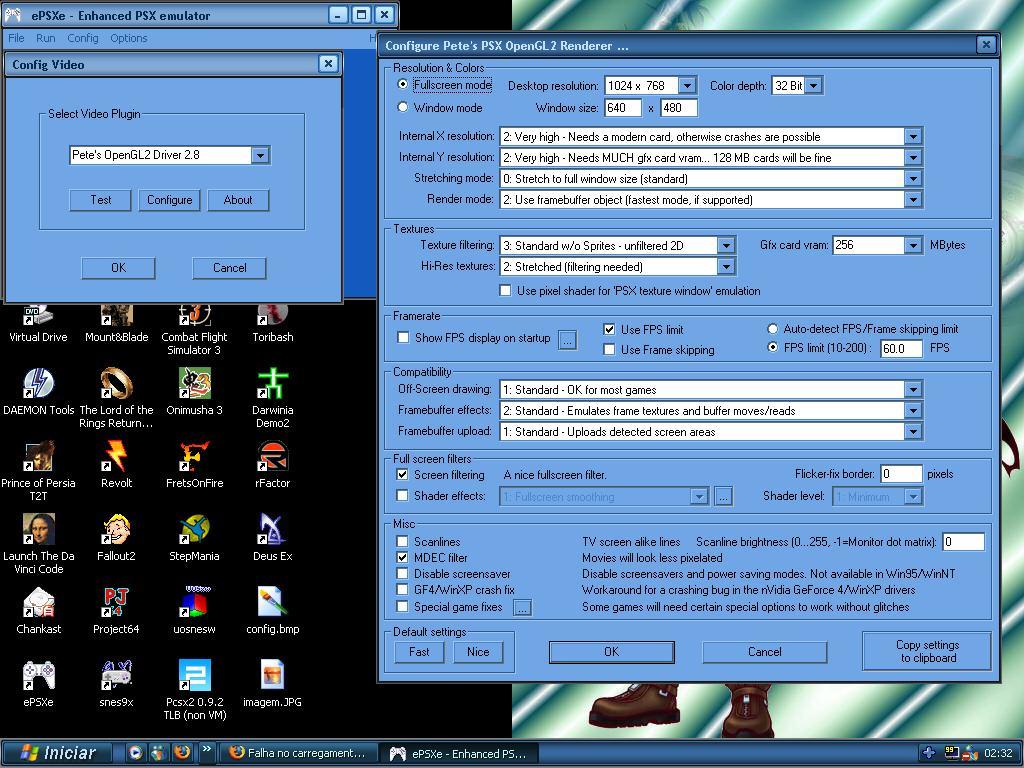Open the Virtual Drive desktop shortcut

(38, 325)
